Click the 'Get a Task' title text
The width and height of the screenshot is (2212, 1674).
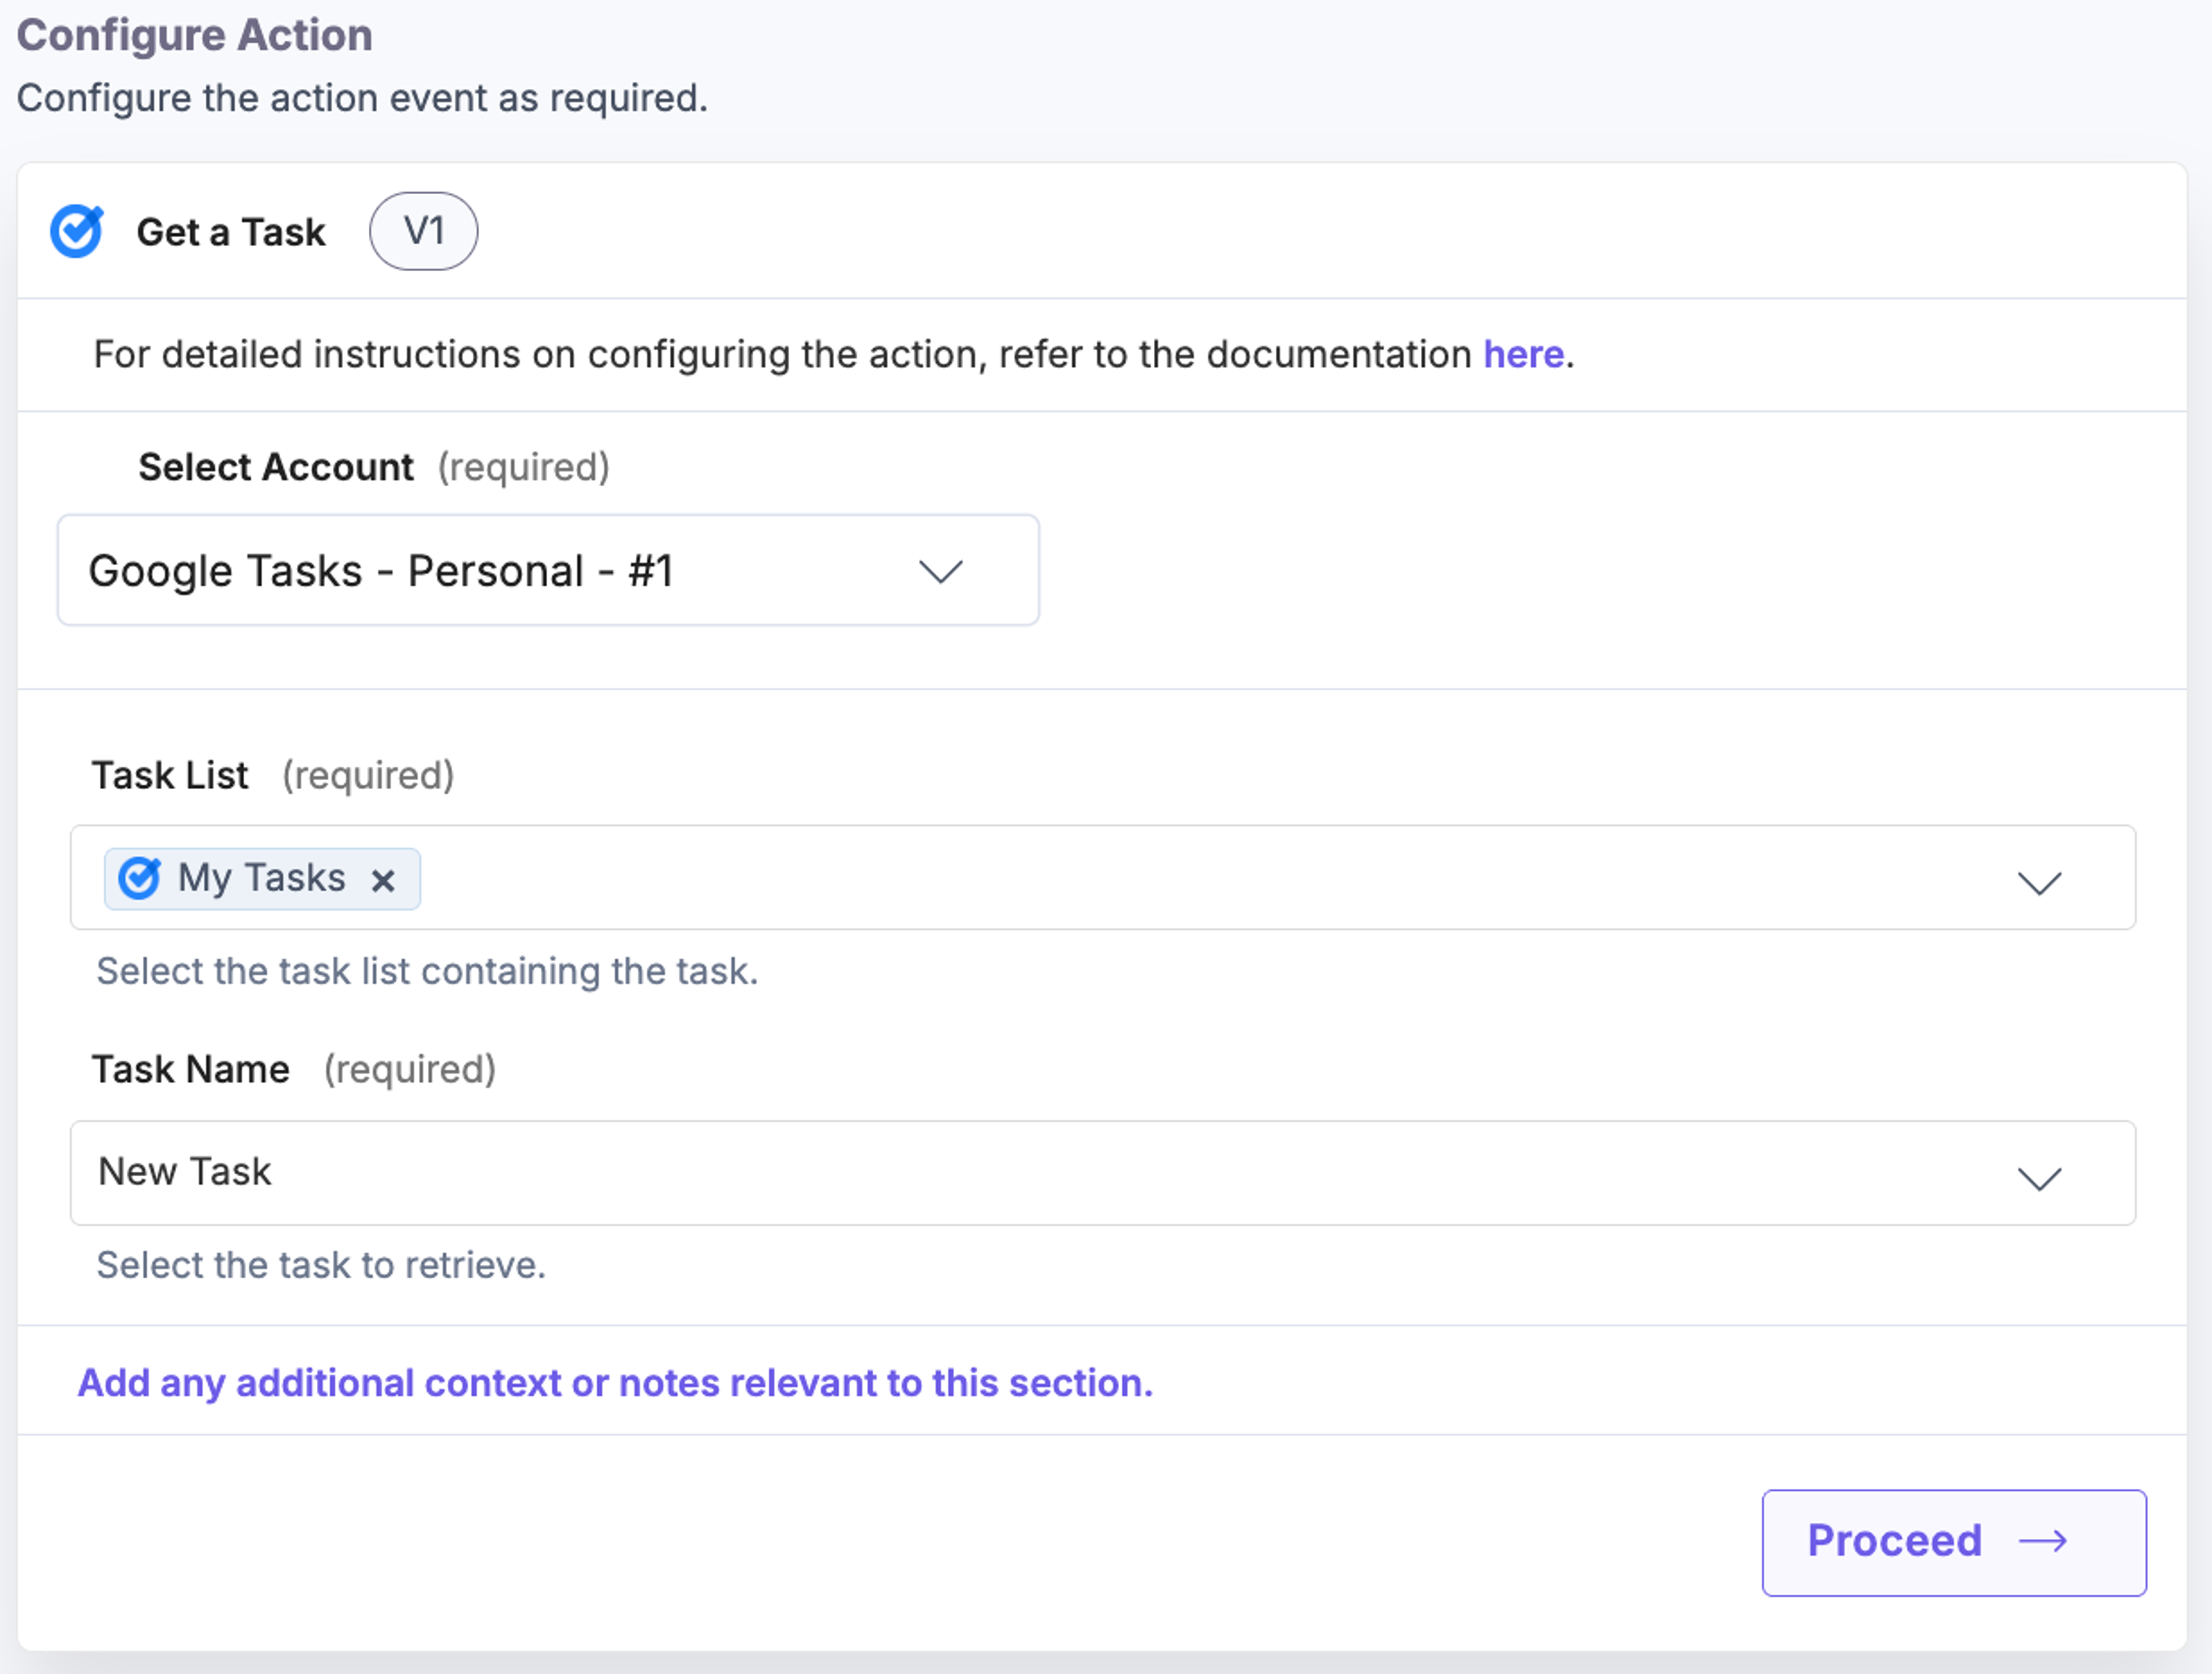(x=231, y=232)
